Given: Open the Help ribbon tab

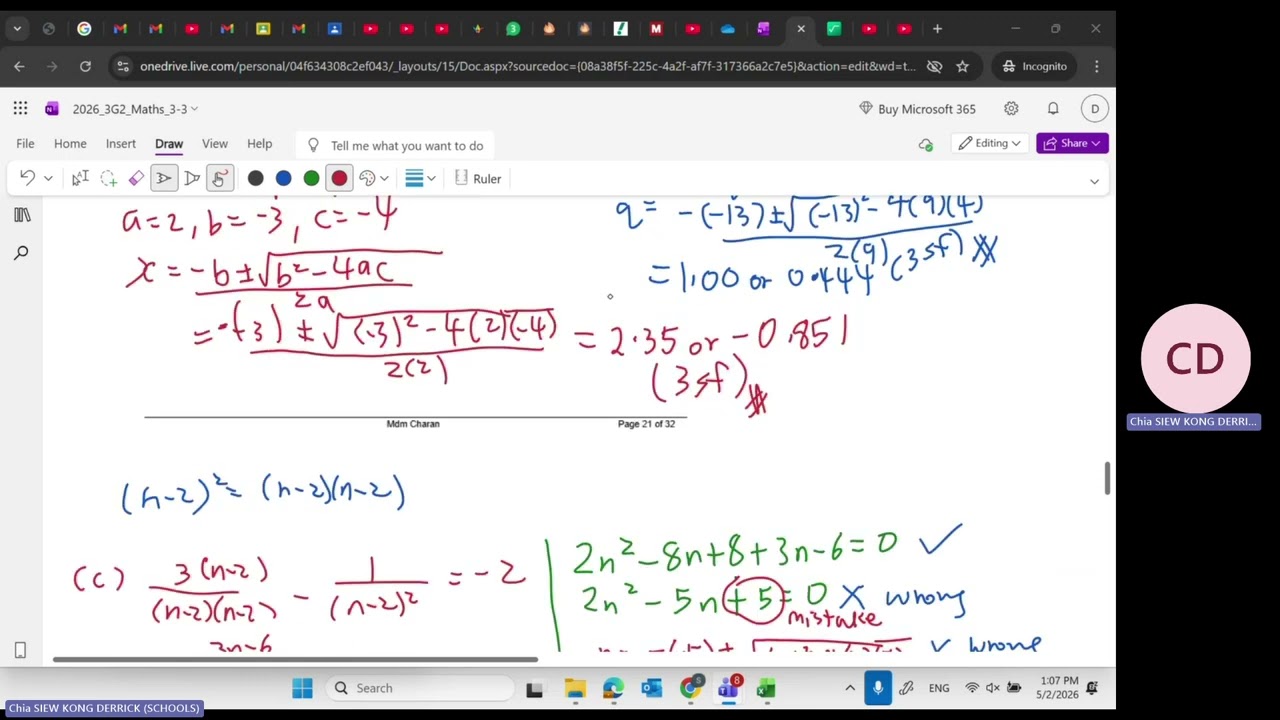Looking at the screenshot, I should click(260, 144).
